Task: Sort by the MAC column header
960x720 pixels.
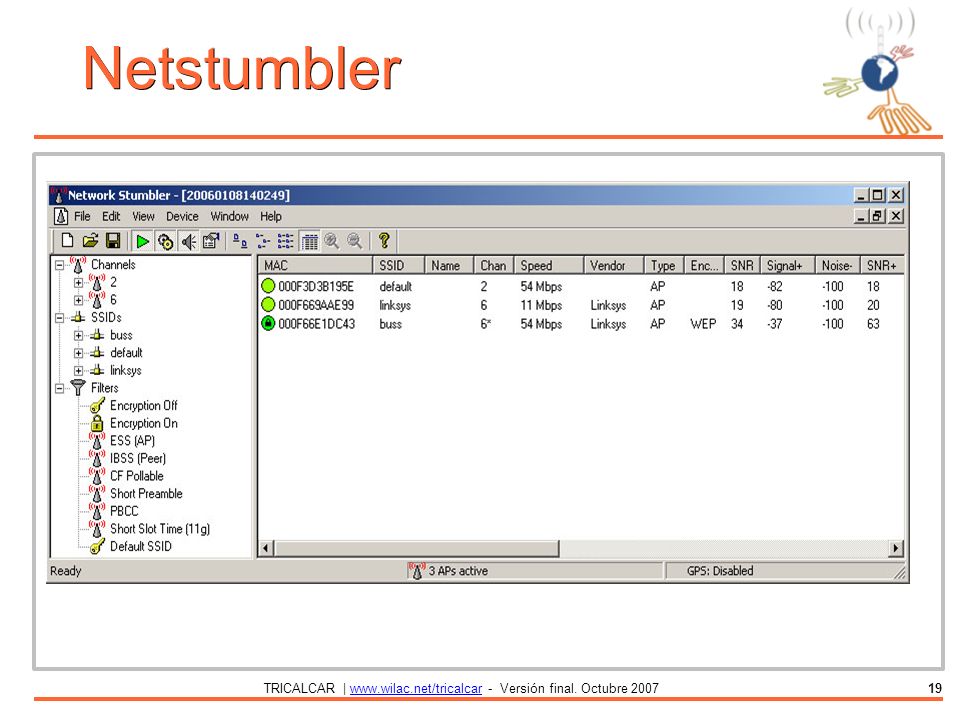Action: click(315, 265)
